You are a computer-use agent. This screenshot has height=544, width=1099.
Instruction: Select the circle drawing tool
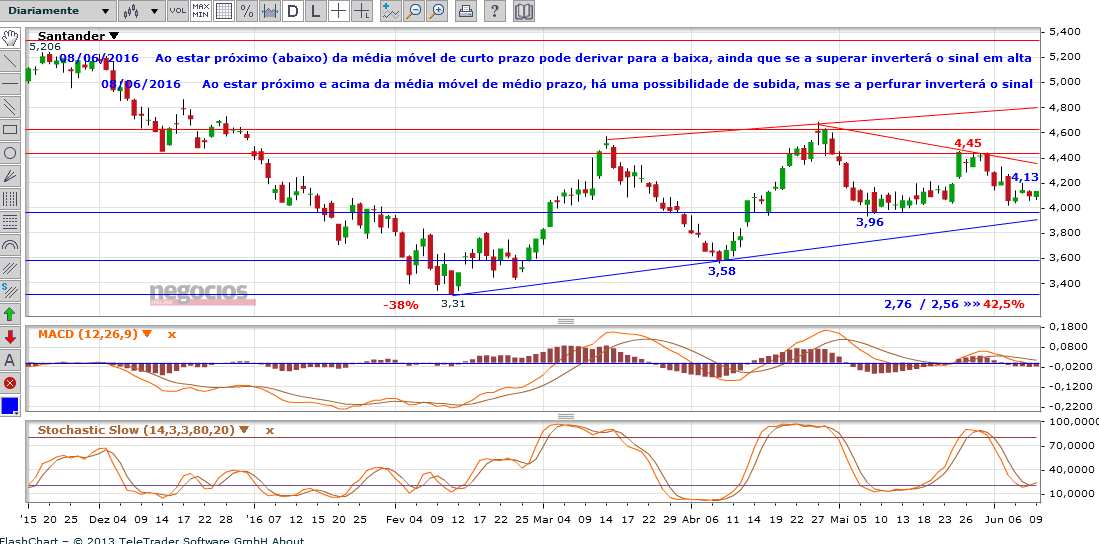click(11, 153)
